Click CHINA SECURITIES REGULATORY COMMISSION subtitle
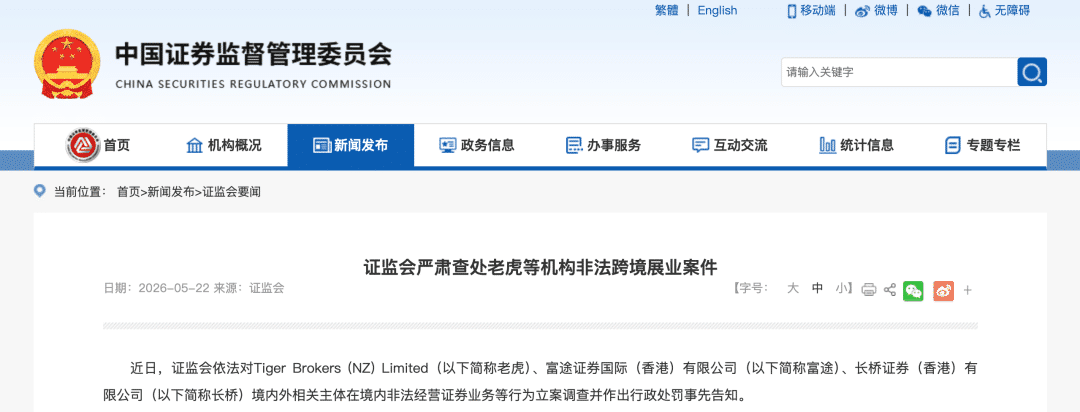The width and height of the screenshot is (1080, 412). (253, 85)
